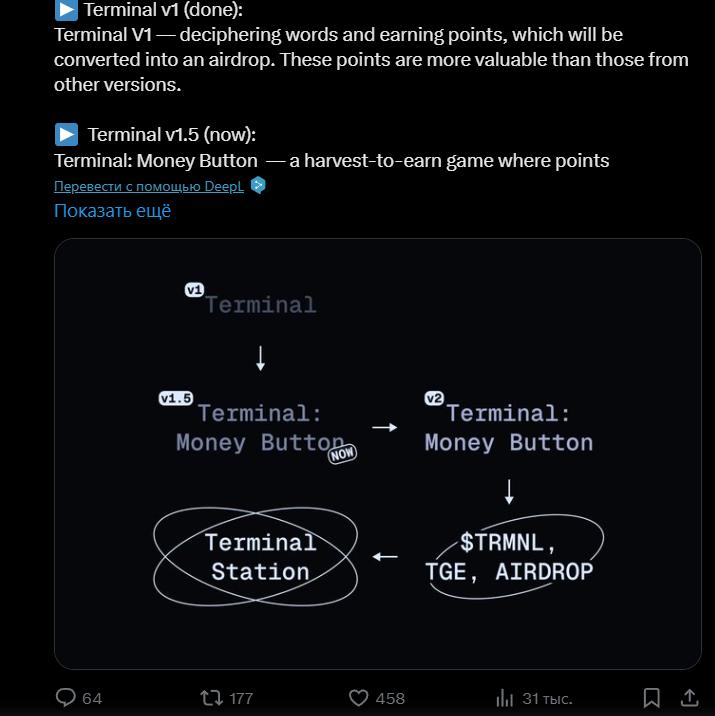Open the image at the Terminal Station ellipse
The width and height of the screenshot is (715, 716).
pos(256,557)
